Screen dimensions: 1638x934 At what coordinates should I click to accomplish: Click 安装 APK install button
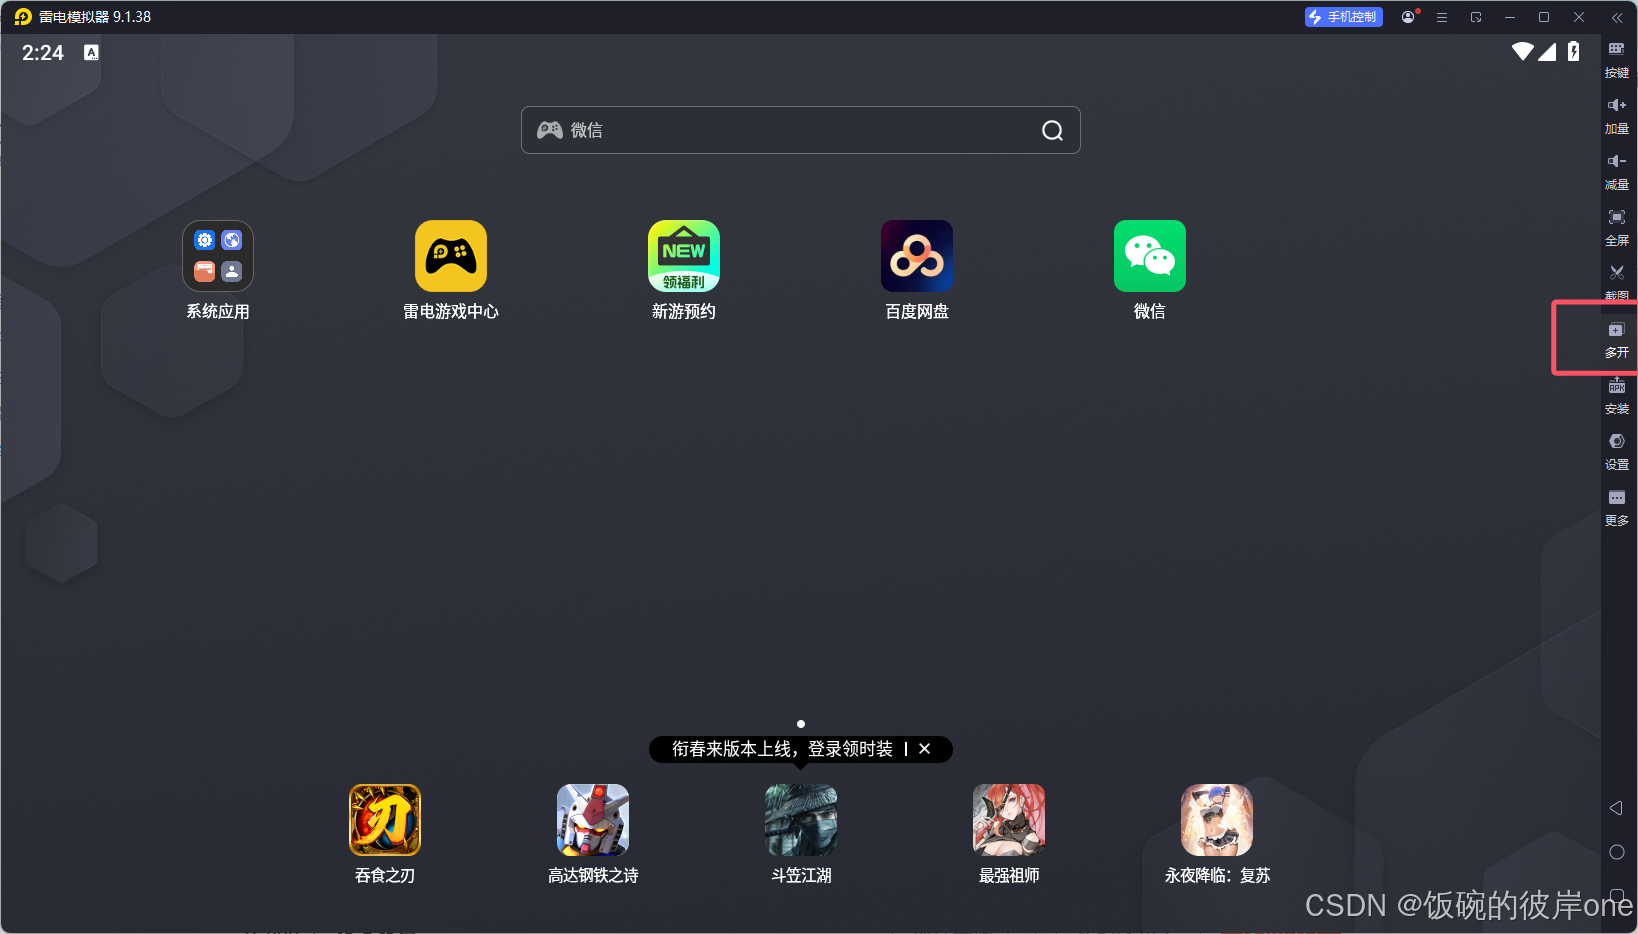click(1617, 395)
